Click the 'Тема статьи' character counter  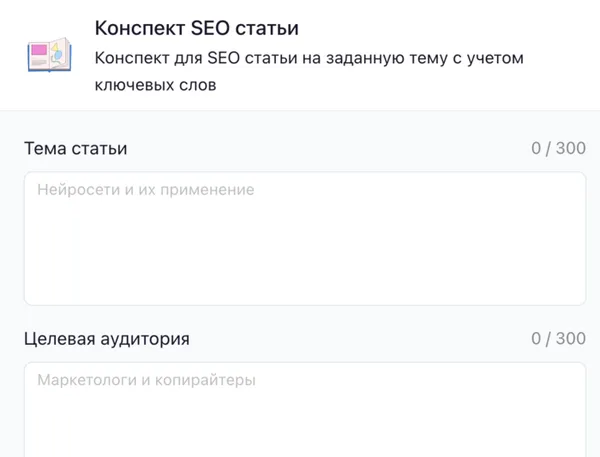point(558,149)
